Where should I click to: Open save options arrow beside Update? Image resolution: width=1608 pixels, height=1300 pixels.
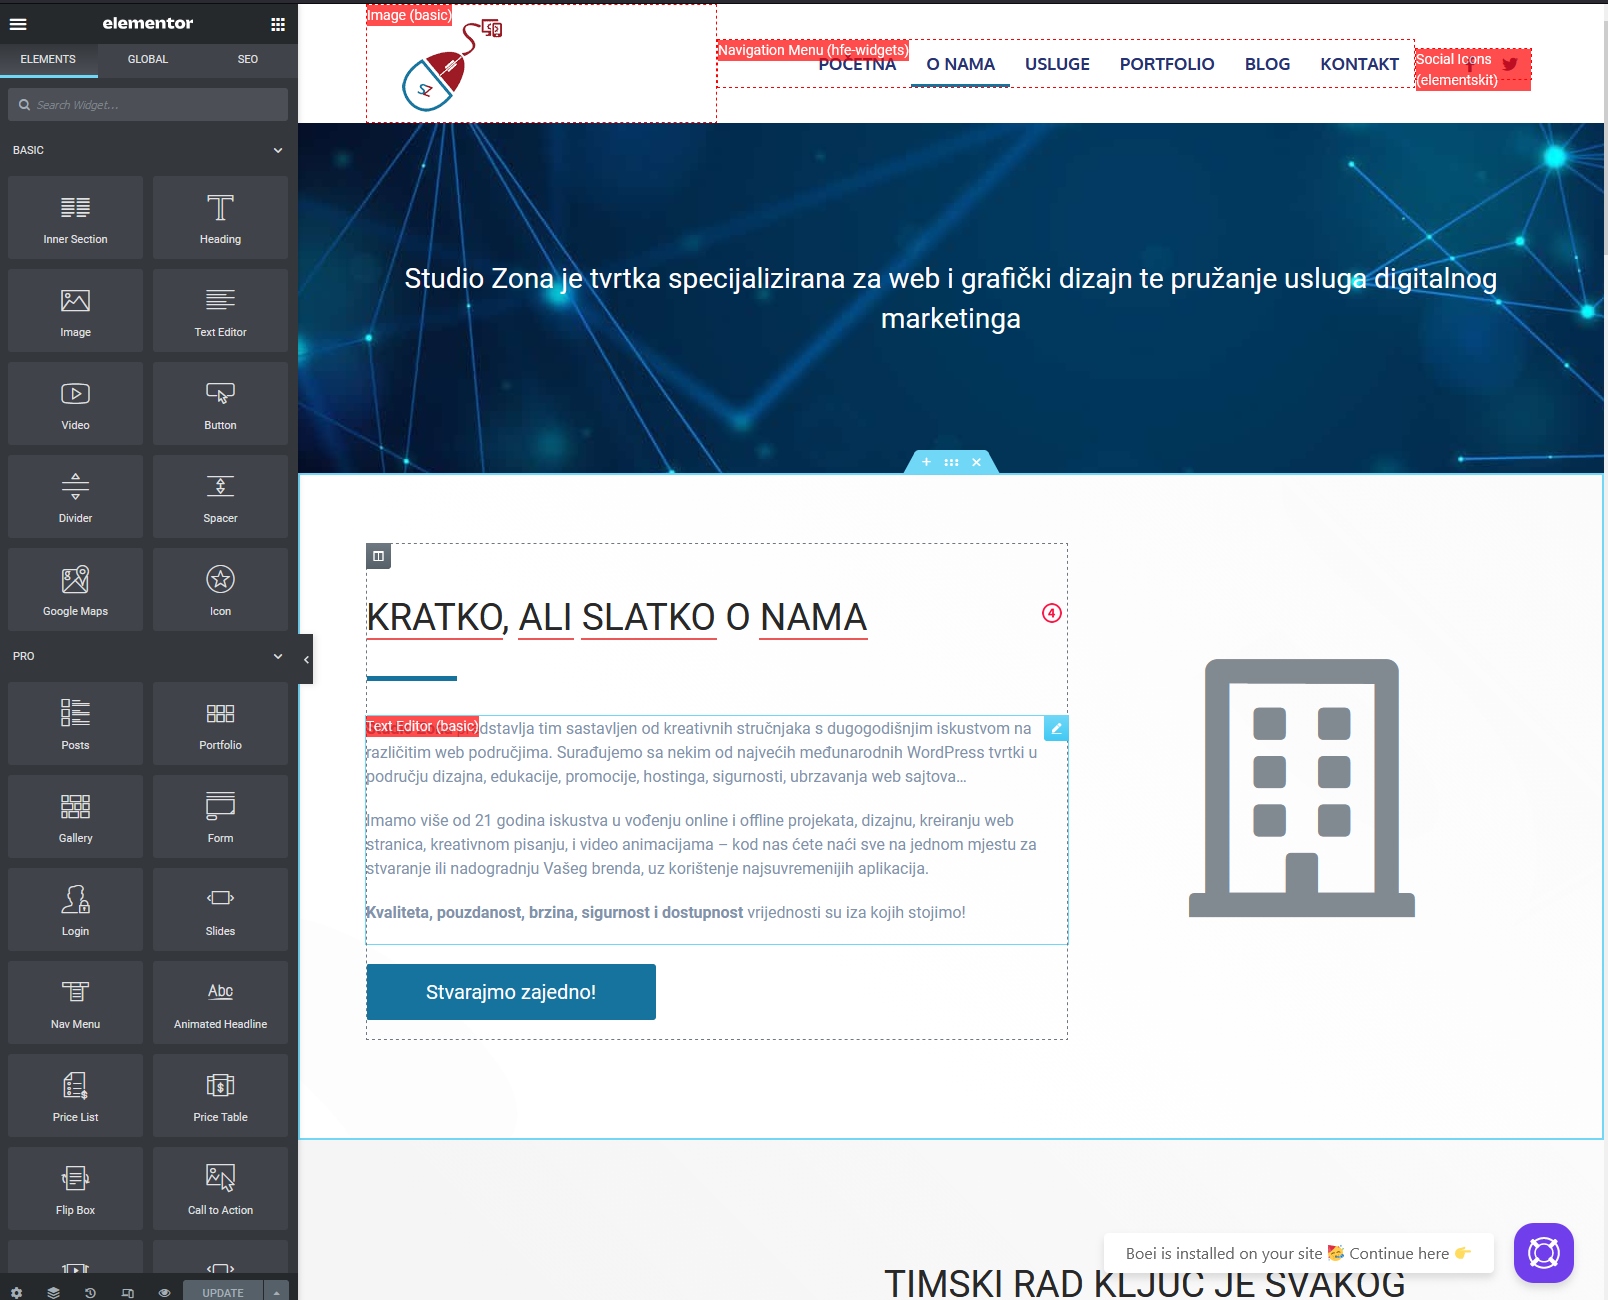coord(276,1292)
